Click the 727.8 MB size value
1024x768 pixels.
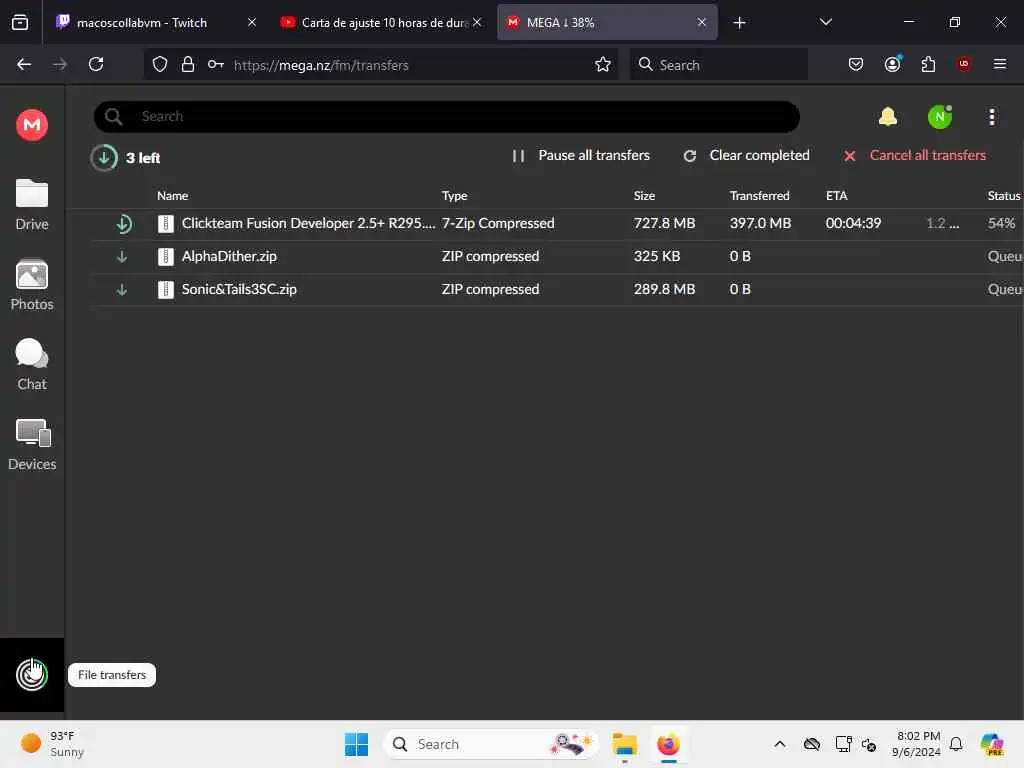click(x=664, y=223)
